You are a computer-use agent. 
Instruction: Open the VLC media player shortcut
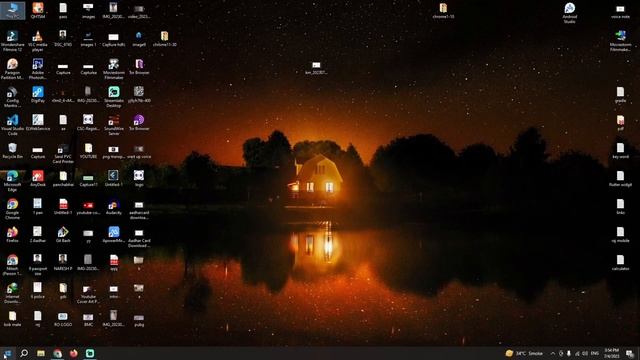click(38, 41)
